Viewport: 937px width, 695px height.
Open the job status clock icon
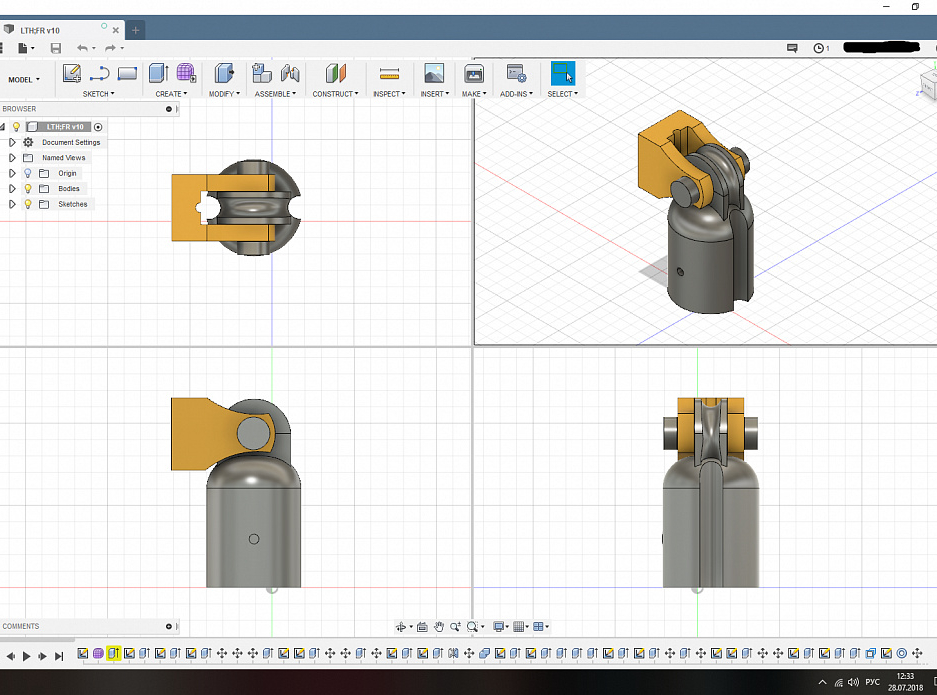(x=819, y=47)
